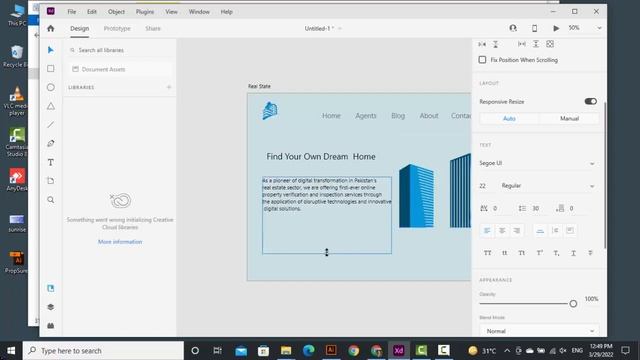Click the Windows Start button
The image size is (640, 360).
point(11,351)
